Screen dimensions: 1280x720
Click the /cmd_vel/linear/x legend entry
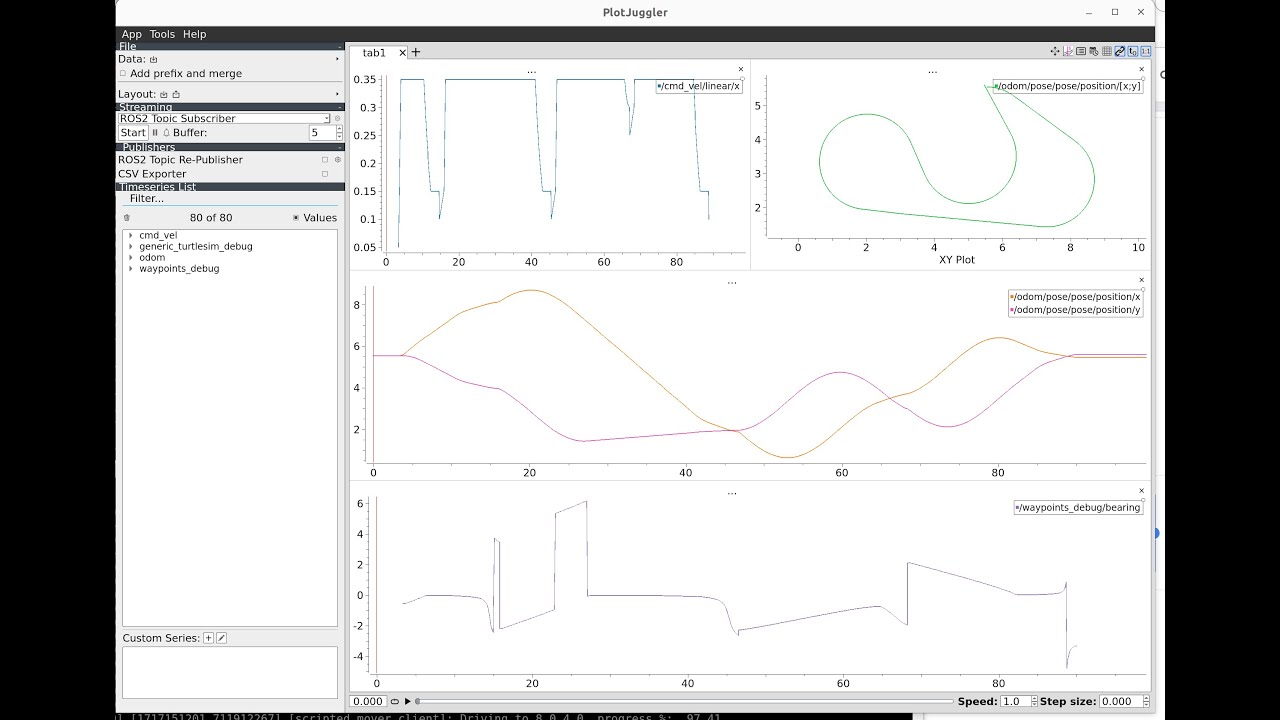[699, 86]
